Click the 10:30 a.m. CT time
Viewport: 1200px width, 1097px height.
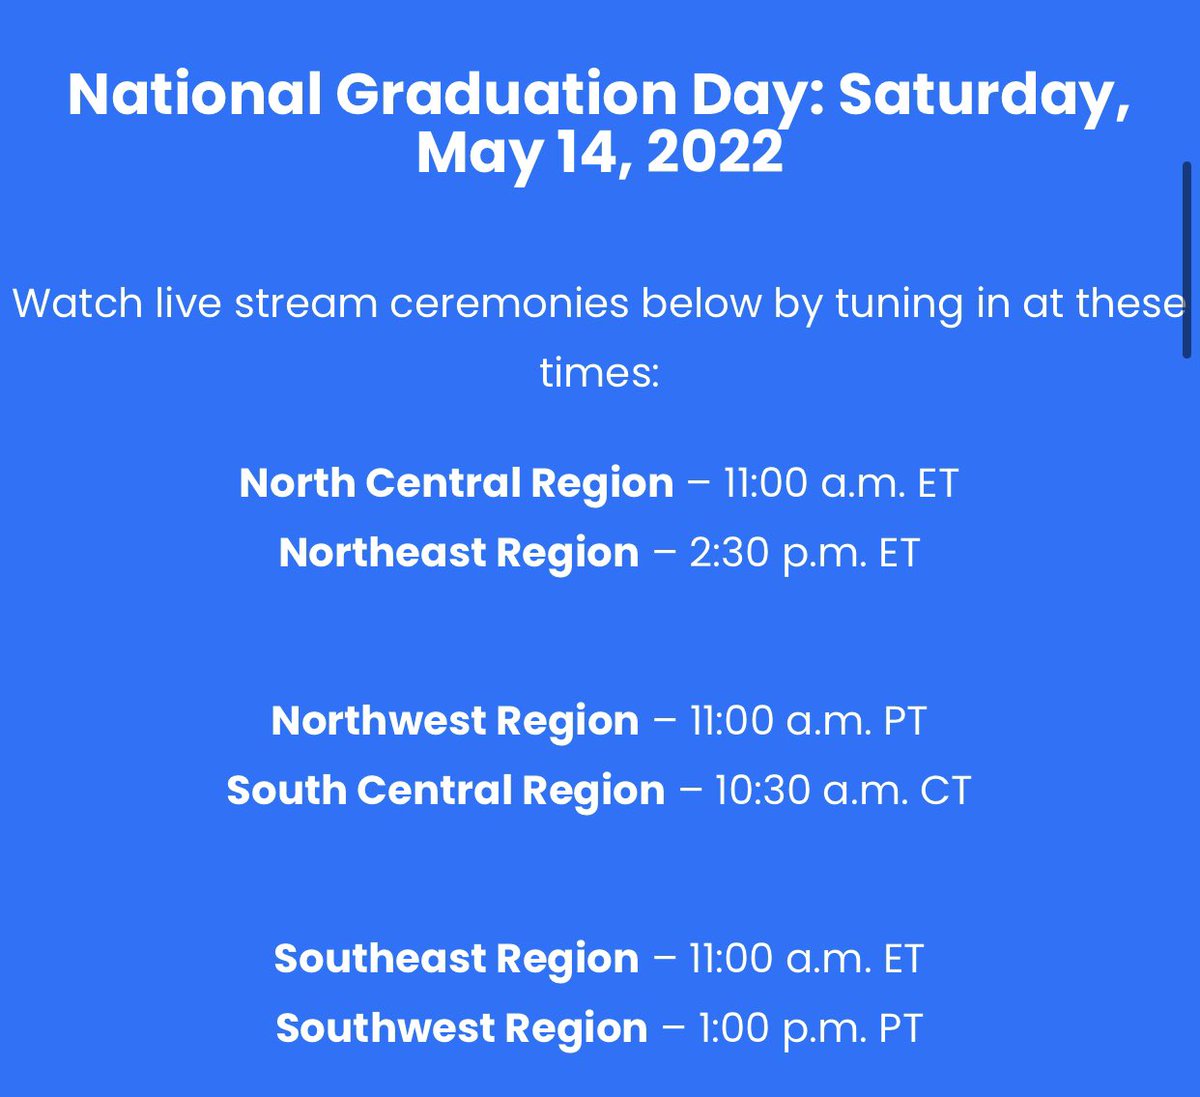coord(843,791)
